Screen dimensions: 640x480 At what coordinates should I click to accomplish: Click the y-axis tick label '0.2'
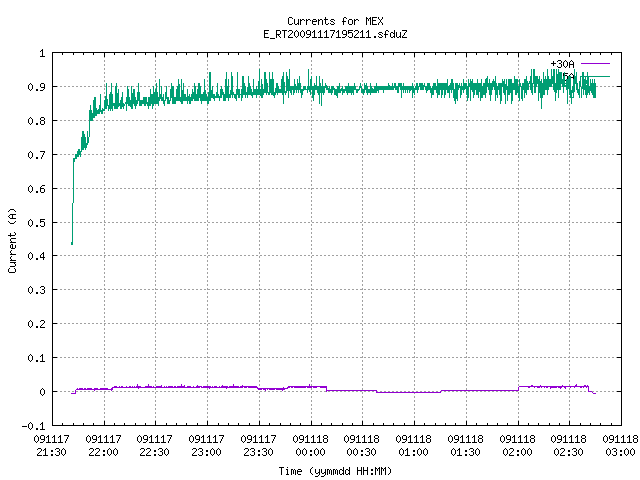point(36,324)
